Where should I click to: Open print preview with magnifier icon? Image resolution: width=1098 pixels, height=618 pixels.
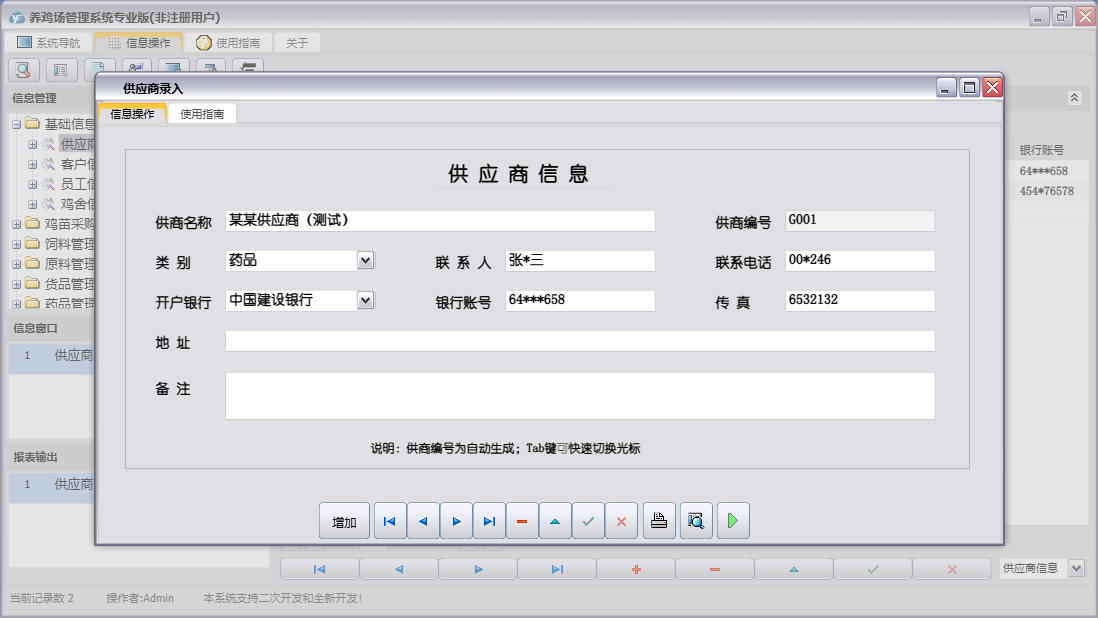tap(696, 521)
